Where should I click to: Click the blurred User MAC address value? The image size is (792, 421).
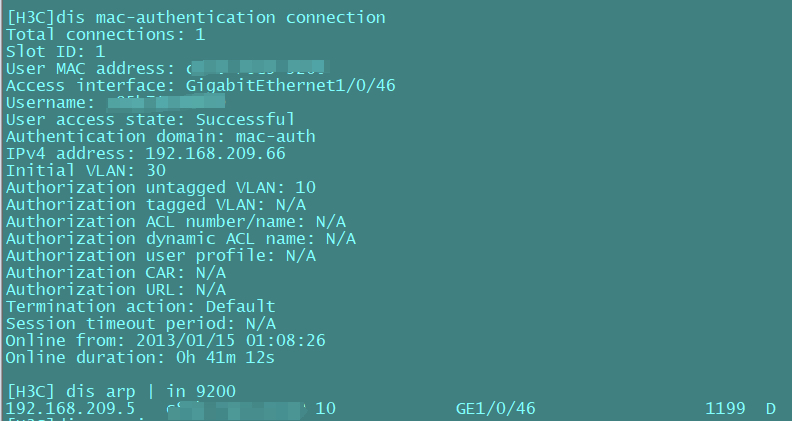[258, 67]
